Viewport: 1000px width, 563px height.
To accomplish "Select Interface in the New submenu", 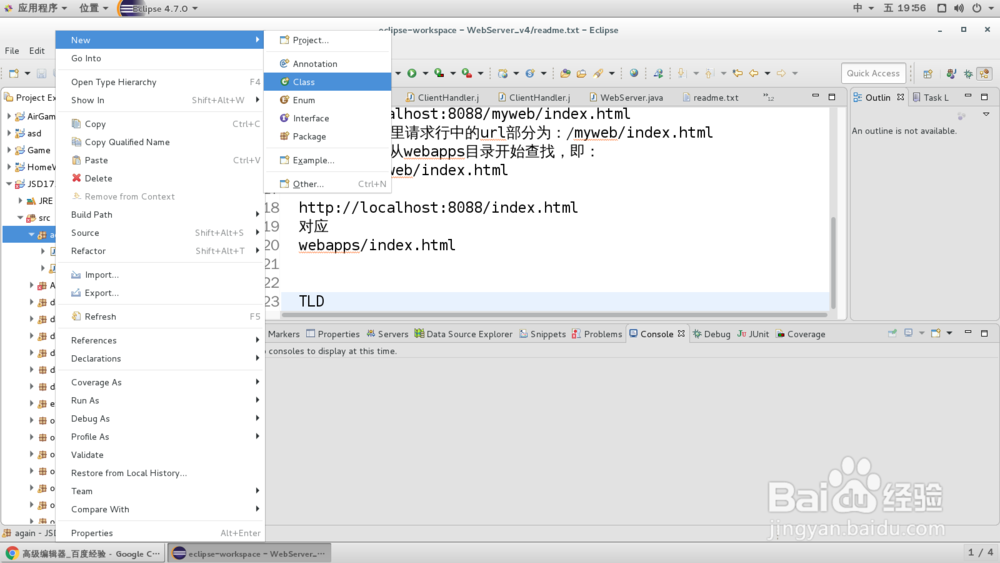I will pos(327,118).
